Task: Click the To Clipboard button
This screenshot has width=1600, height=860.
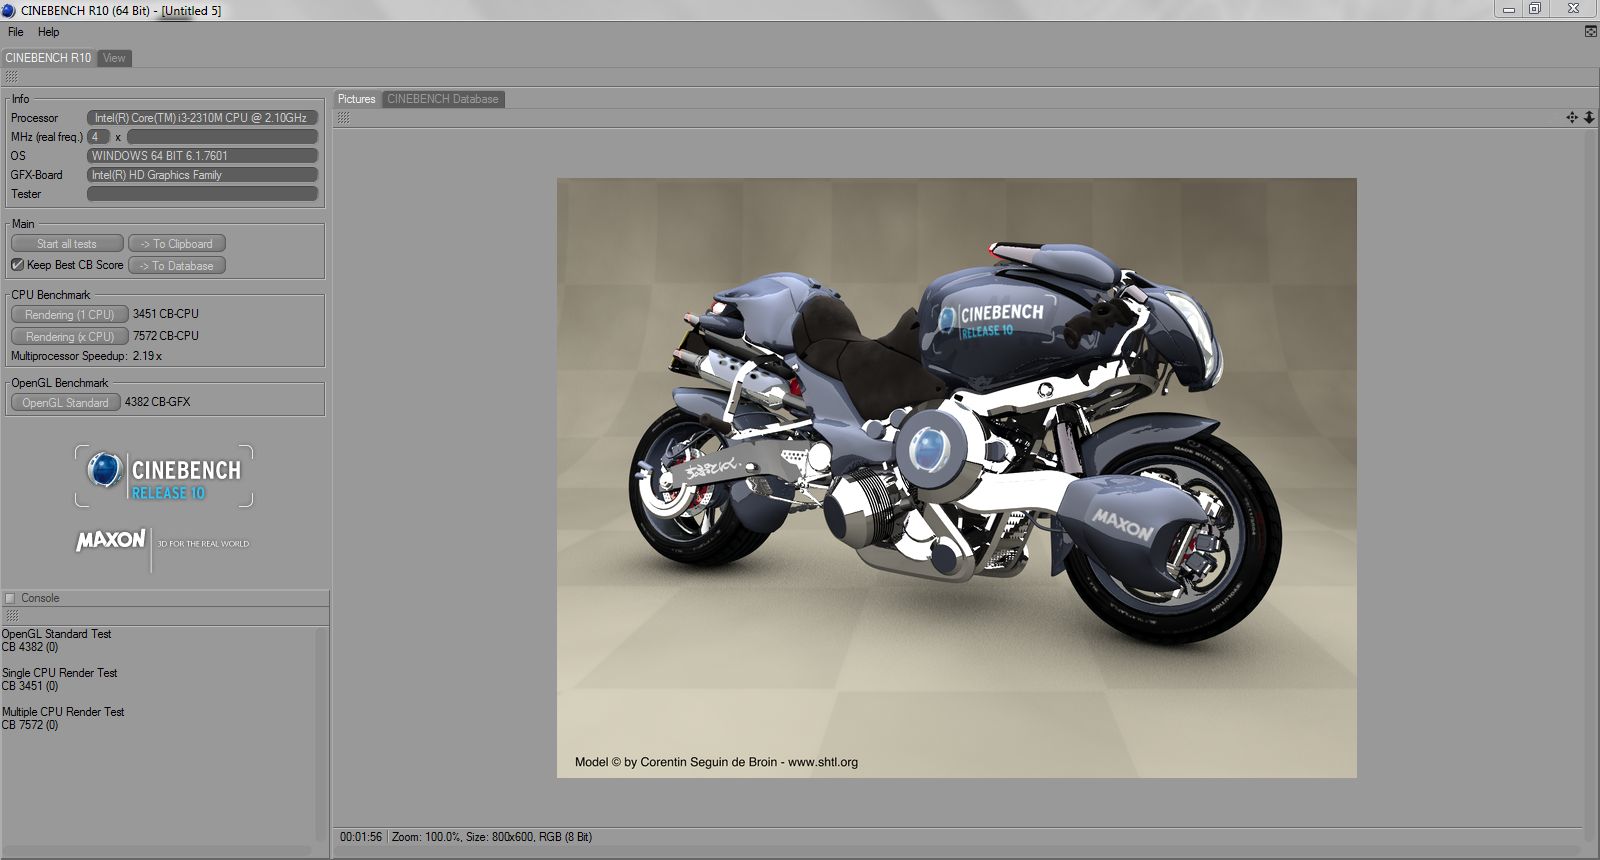Action: [x=177, y=244]
